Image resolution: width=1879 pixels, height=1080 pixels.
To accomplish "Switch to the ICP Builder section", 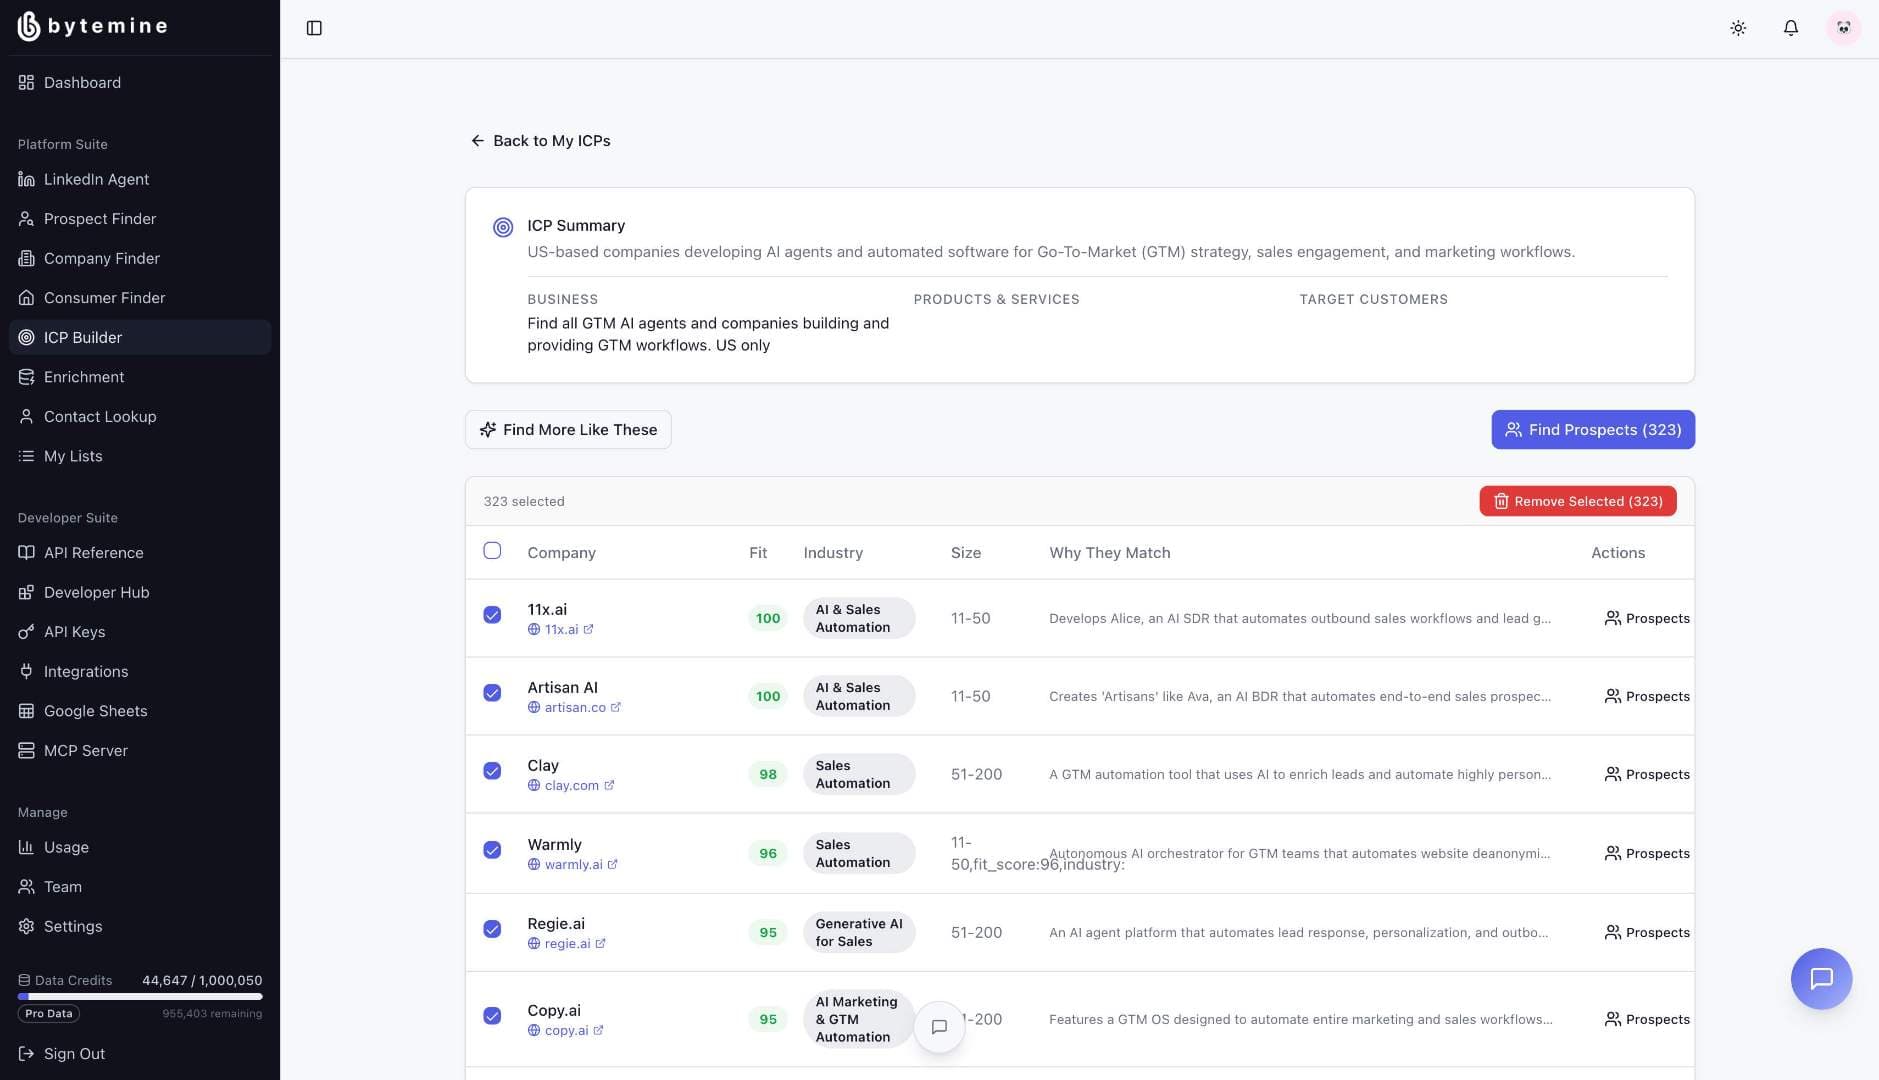I will click(x=83, y=337).
